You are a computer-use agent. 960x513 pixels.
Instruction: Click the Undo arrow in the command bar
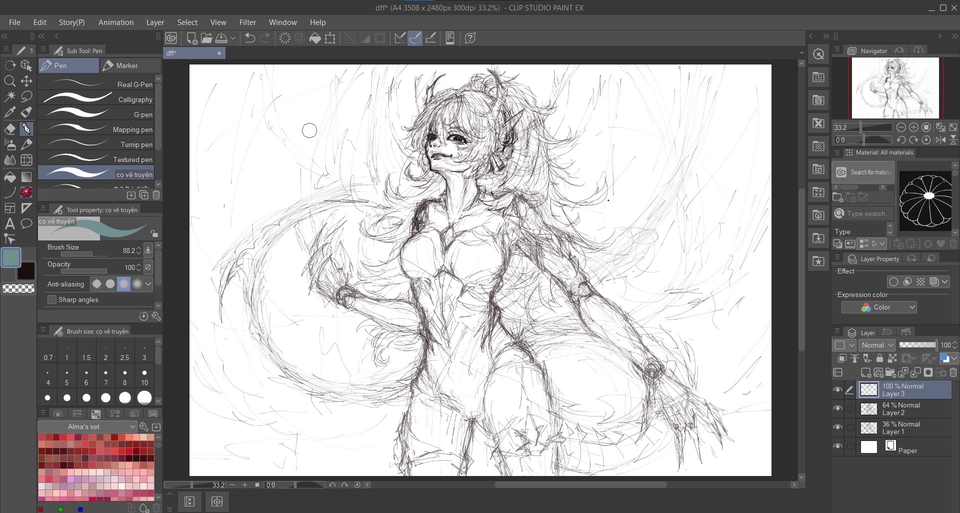point(250,38)
